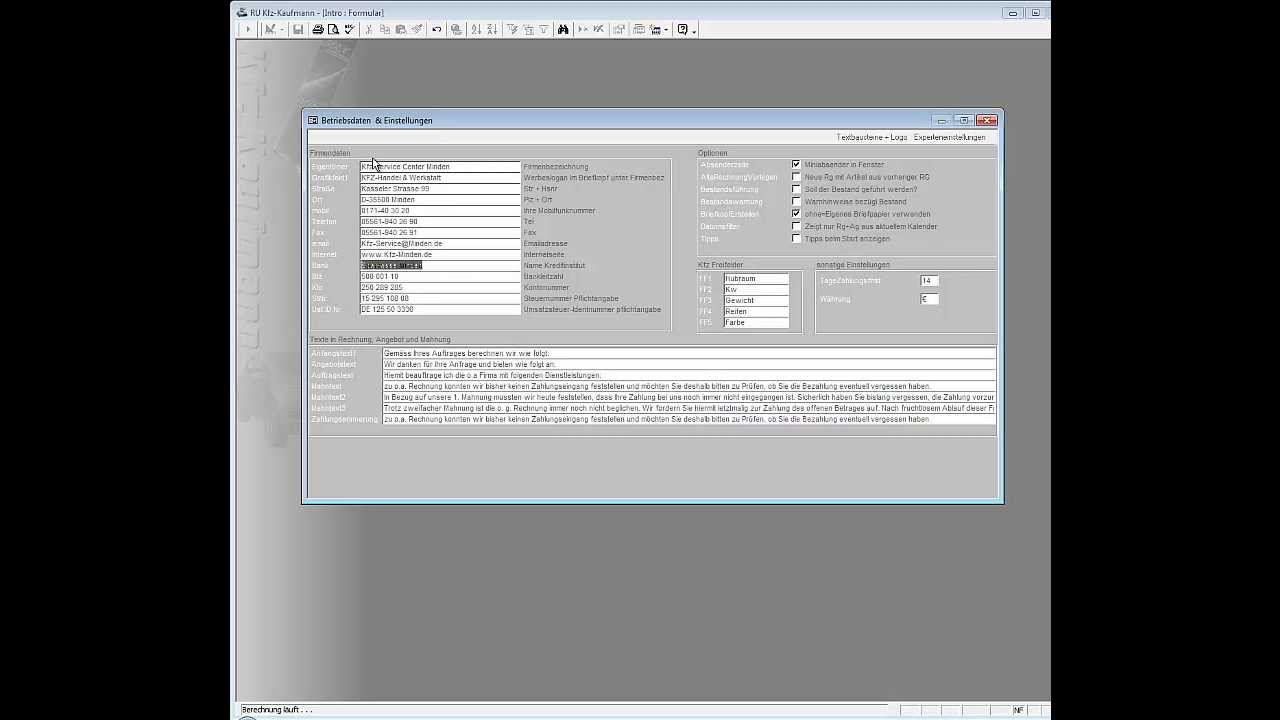
Task: Click the New Record icon
Action: tap(583, 30)
